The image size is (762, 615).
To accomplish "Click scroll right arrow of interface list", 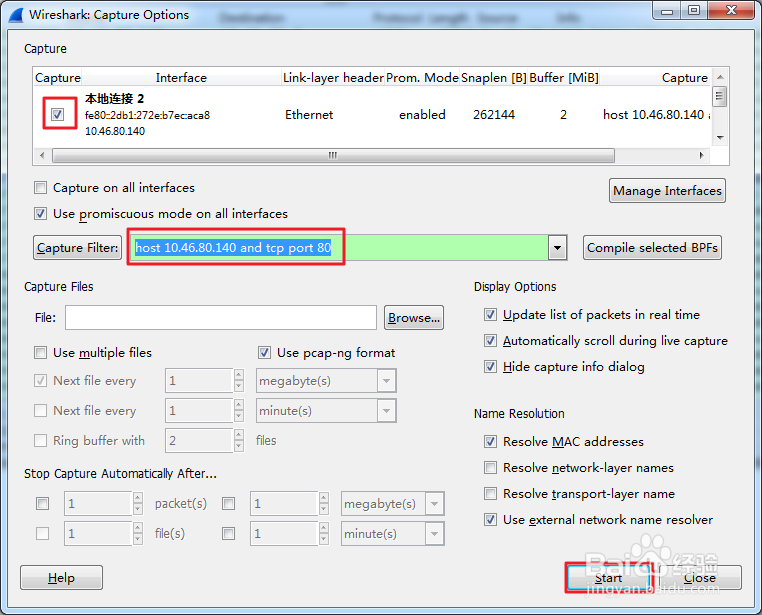I will [701, 155].
